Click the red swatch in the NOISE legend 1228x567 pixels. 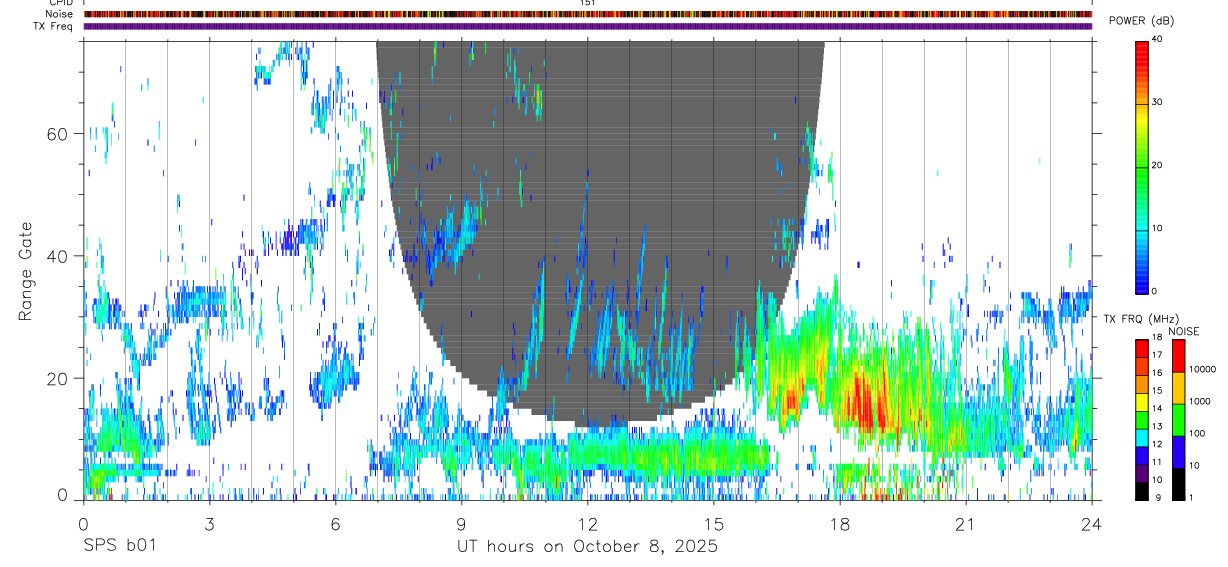coord(1178,356)
